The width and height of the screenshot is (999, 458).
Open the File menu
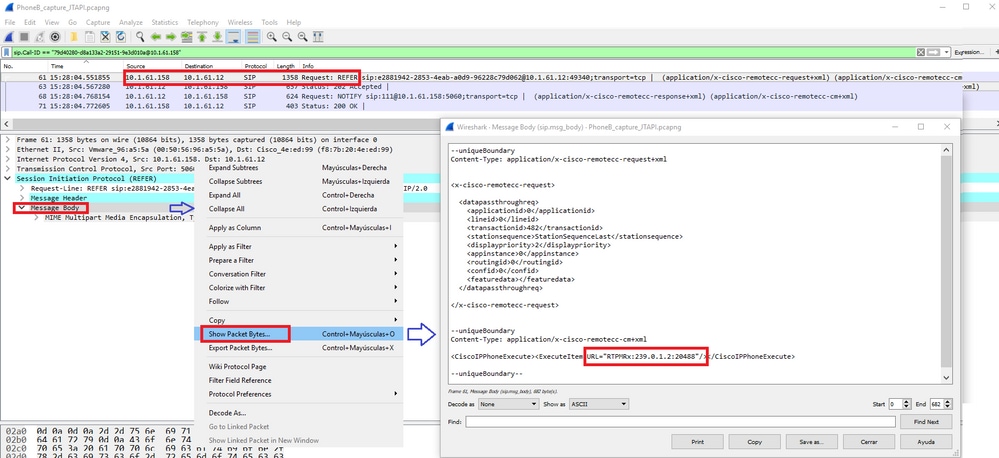point(10,22)
